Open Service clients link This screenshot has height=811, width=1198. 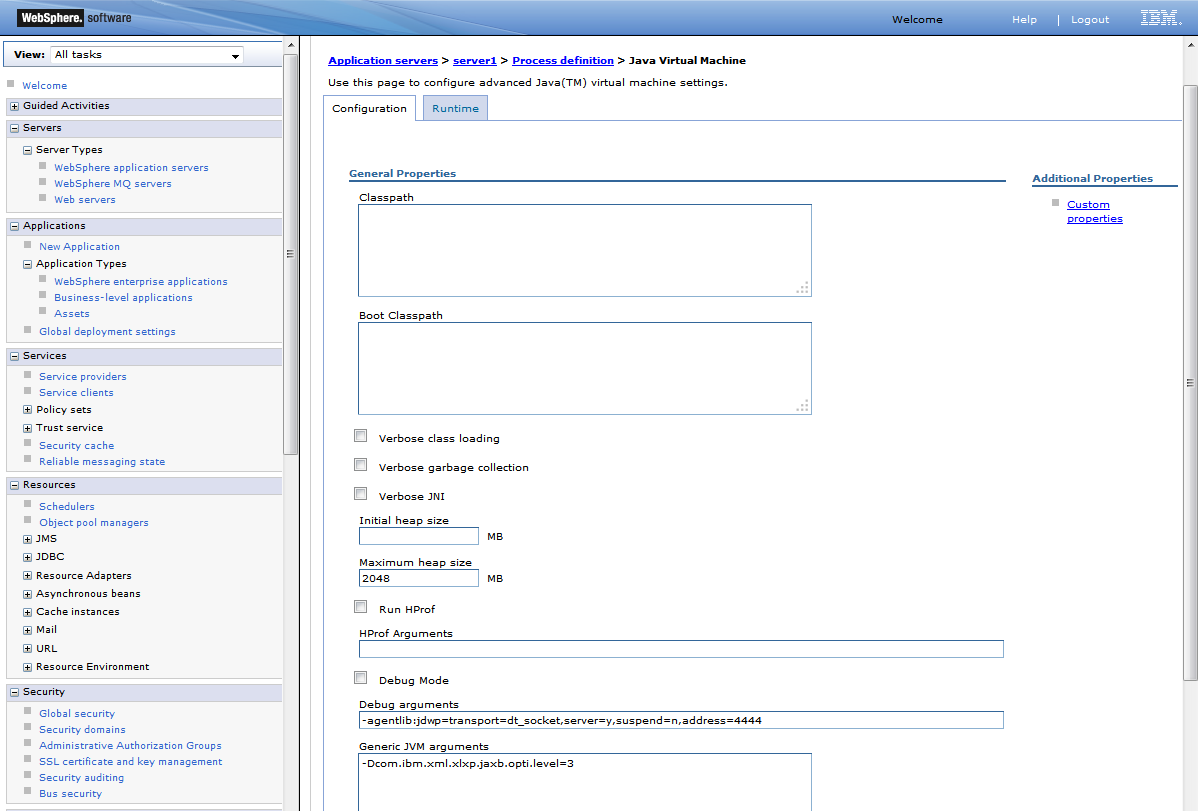coord(76,393)
